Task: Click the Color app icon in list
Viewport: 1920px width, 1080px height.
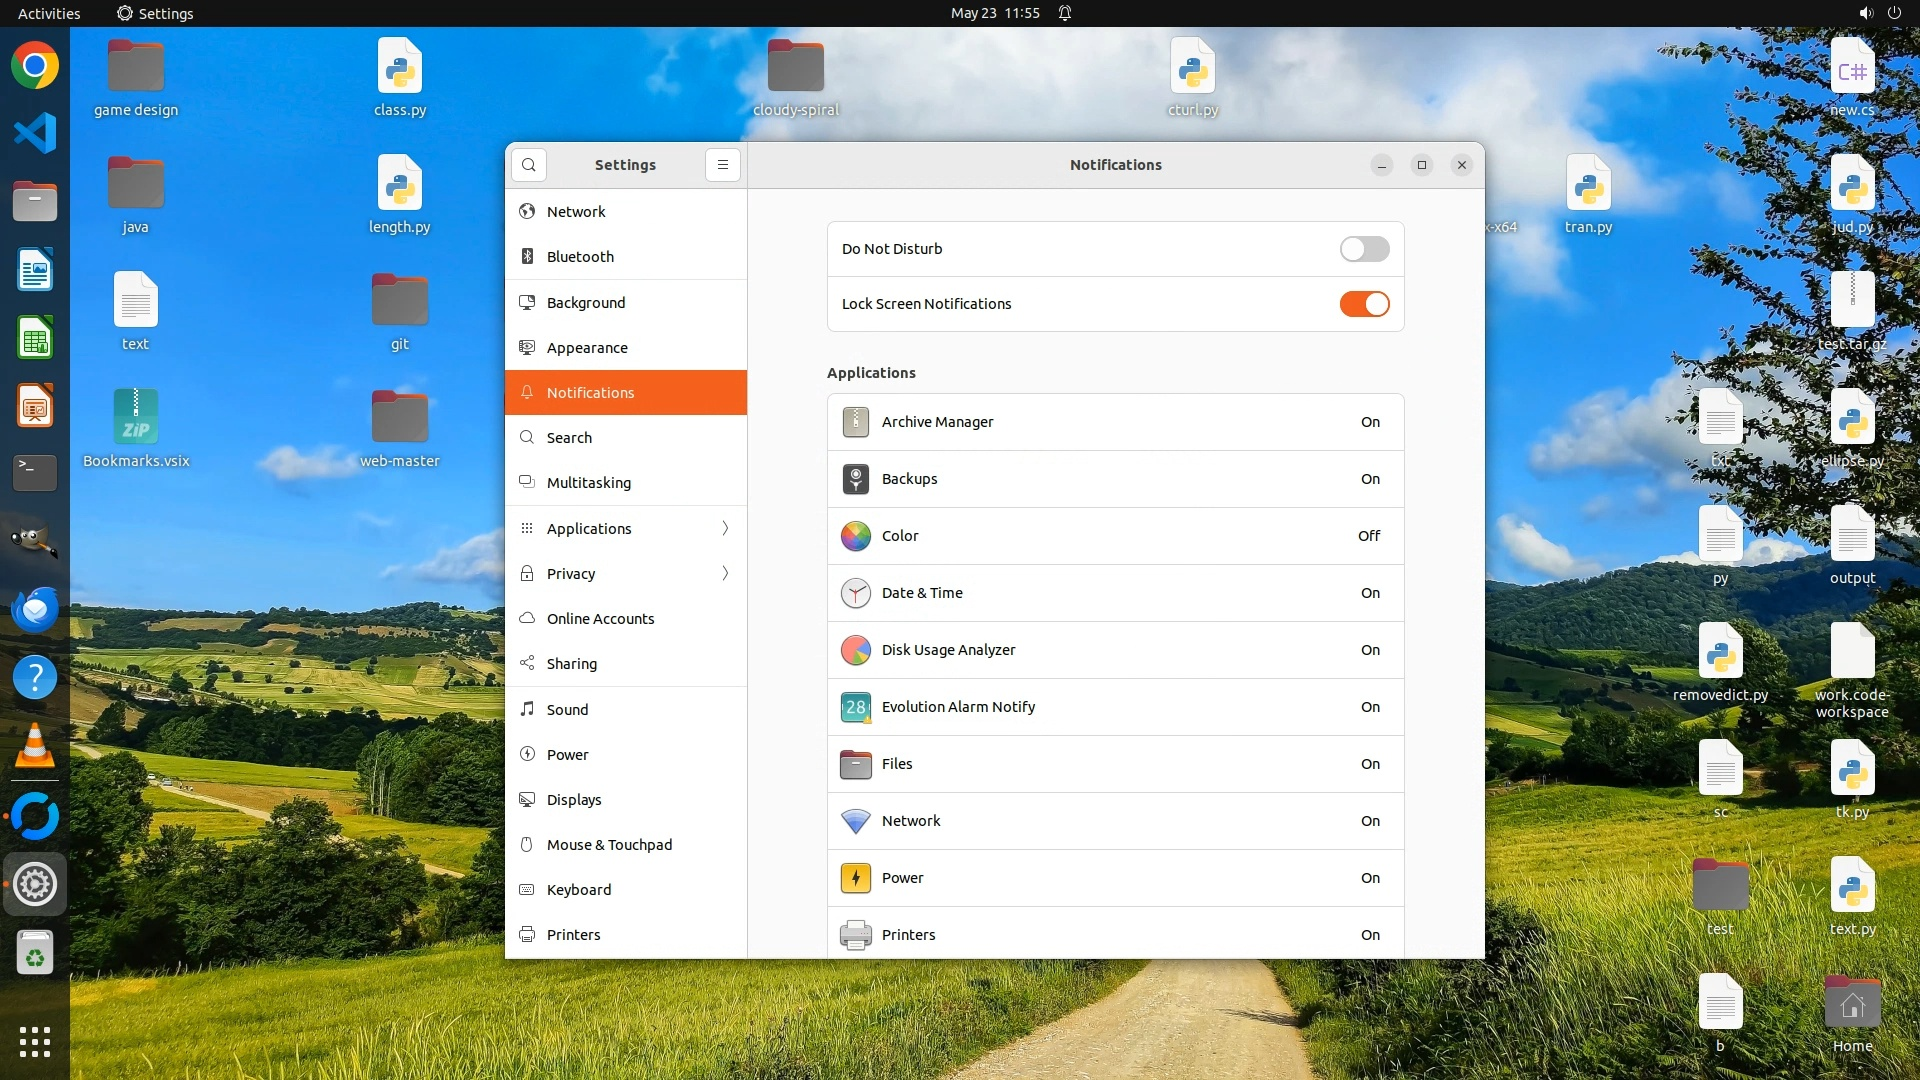Action: tap(855, 536)
